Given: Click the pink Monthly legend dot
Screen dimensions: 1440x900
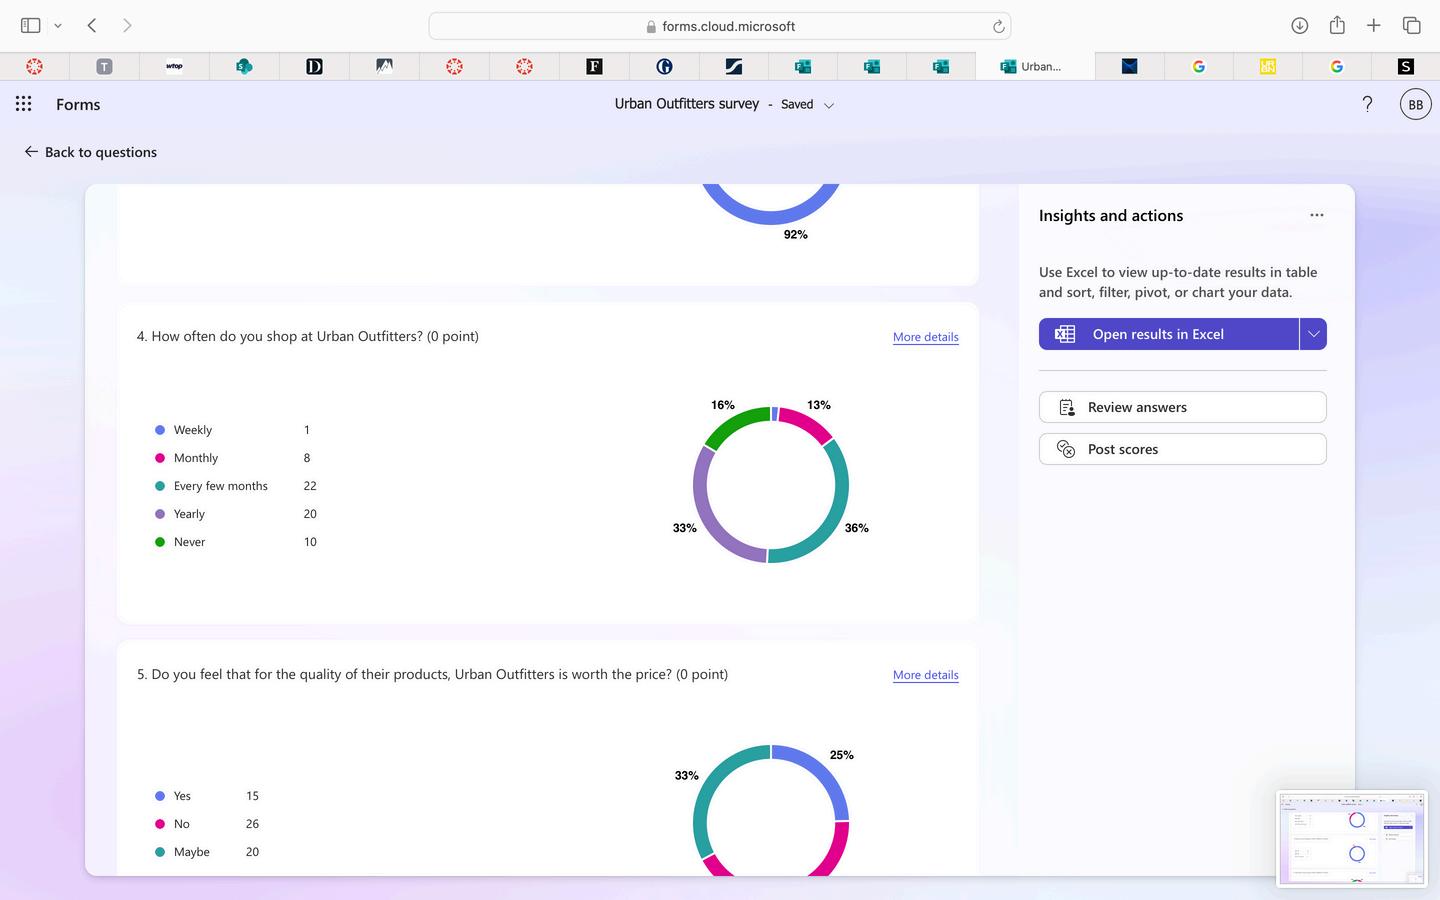Looking at the screenshot, I should 160,458.
